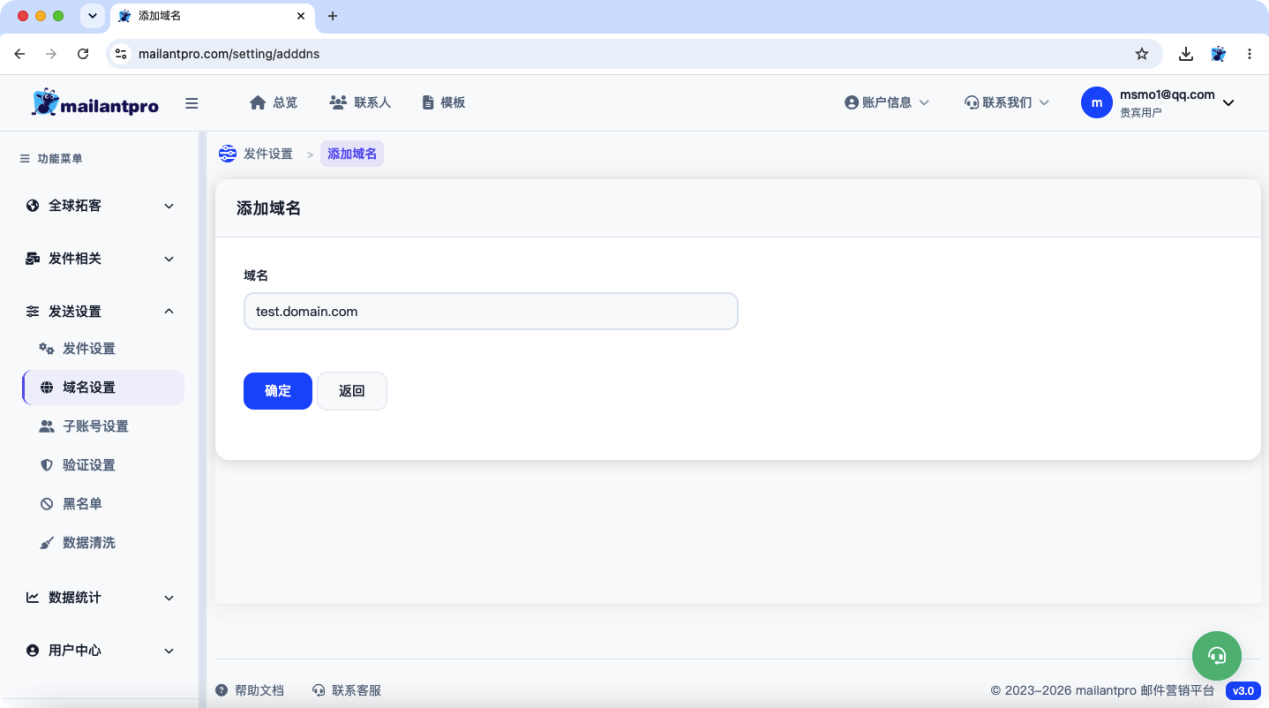Image resolution: width=1269 pixels, height=708 pixels.
Task: Click the blue 确定 button
Action: pos(278,391)
